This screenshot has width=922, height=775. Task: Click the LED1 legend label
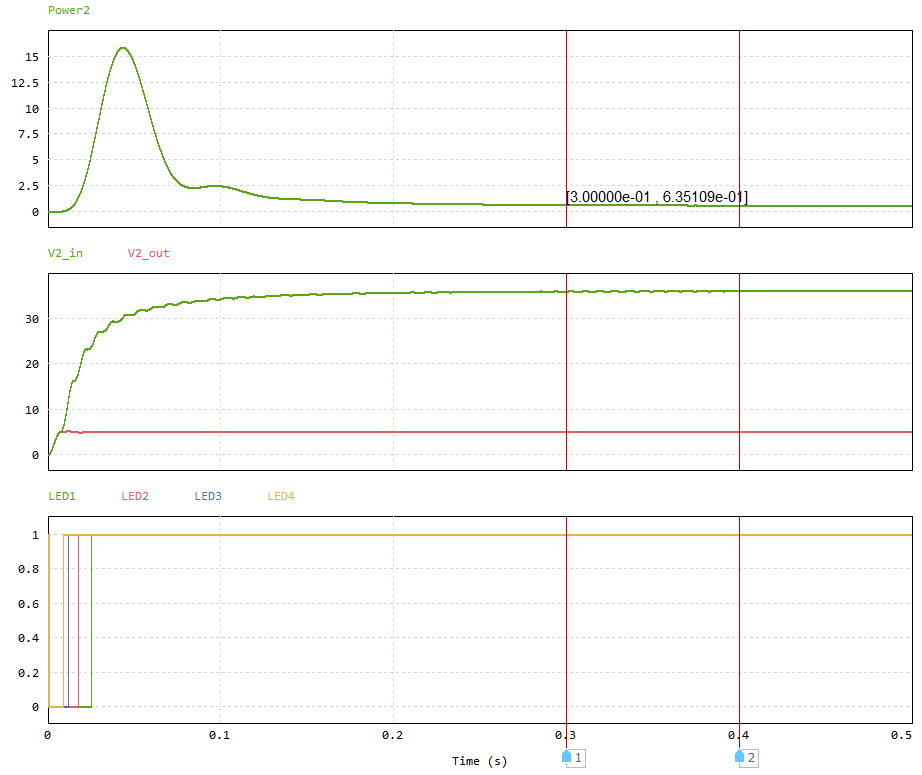pos(62,496)
